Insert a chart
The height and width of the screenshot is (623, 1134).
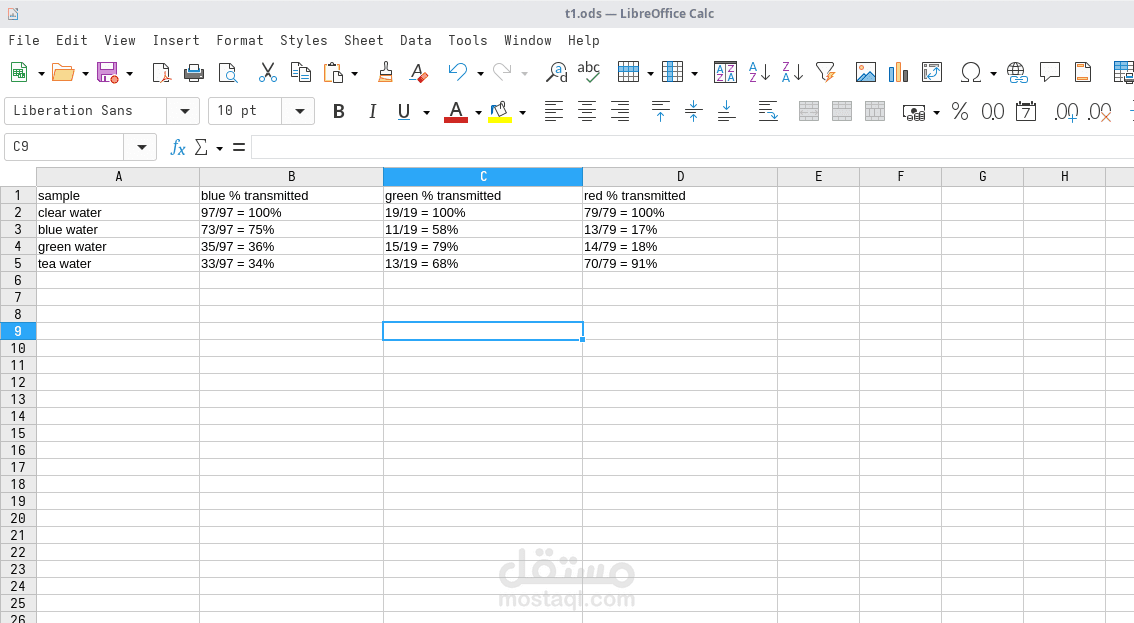(x=898, y=72)
